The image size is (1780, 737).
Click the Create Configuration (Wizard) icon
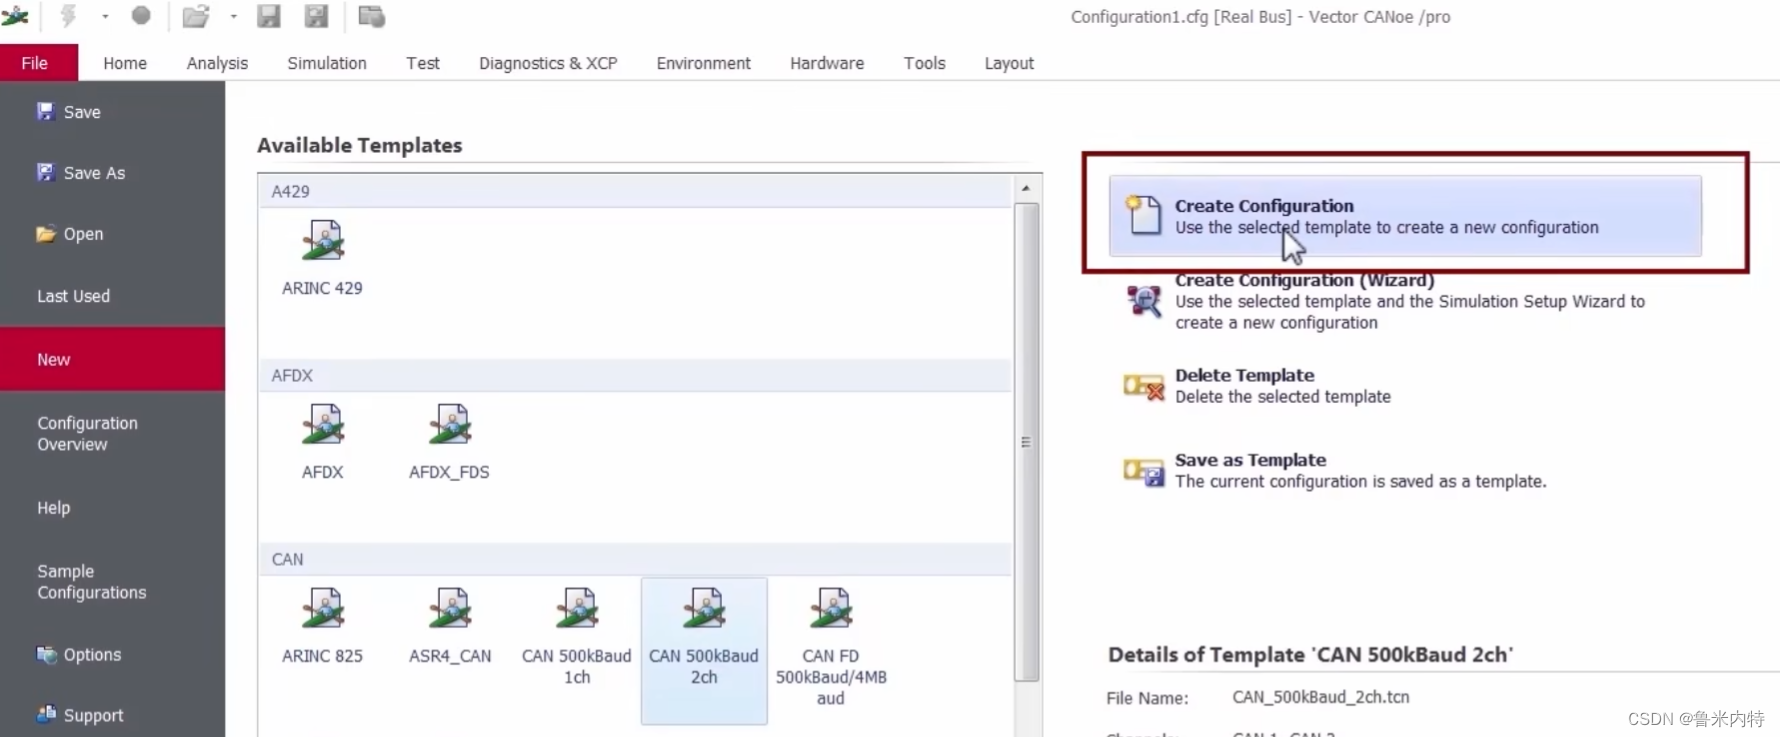coord(1144,300)
